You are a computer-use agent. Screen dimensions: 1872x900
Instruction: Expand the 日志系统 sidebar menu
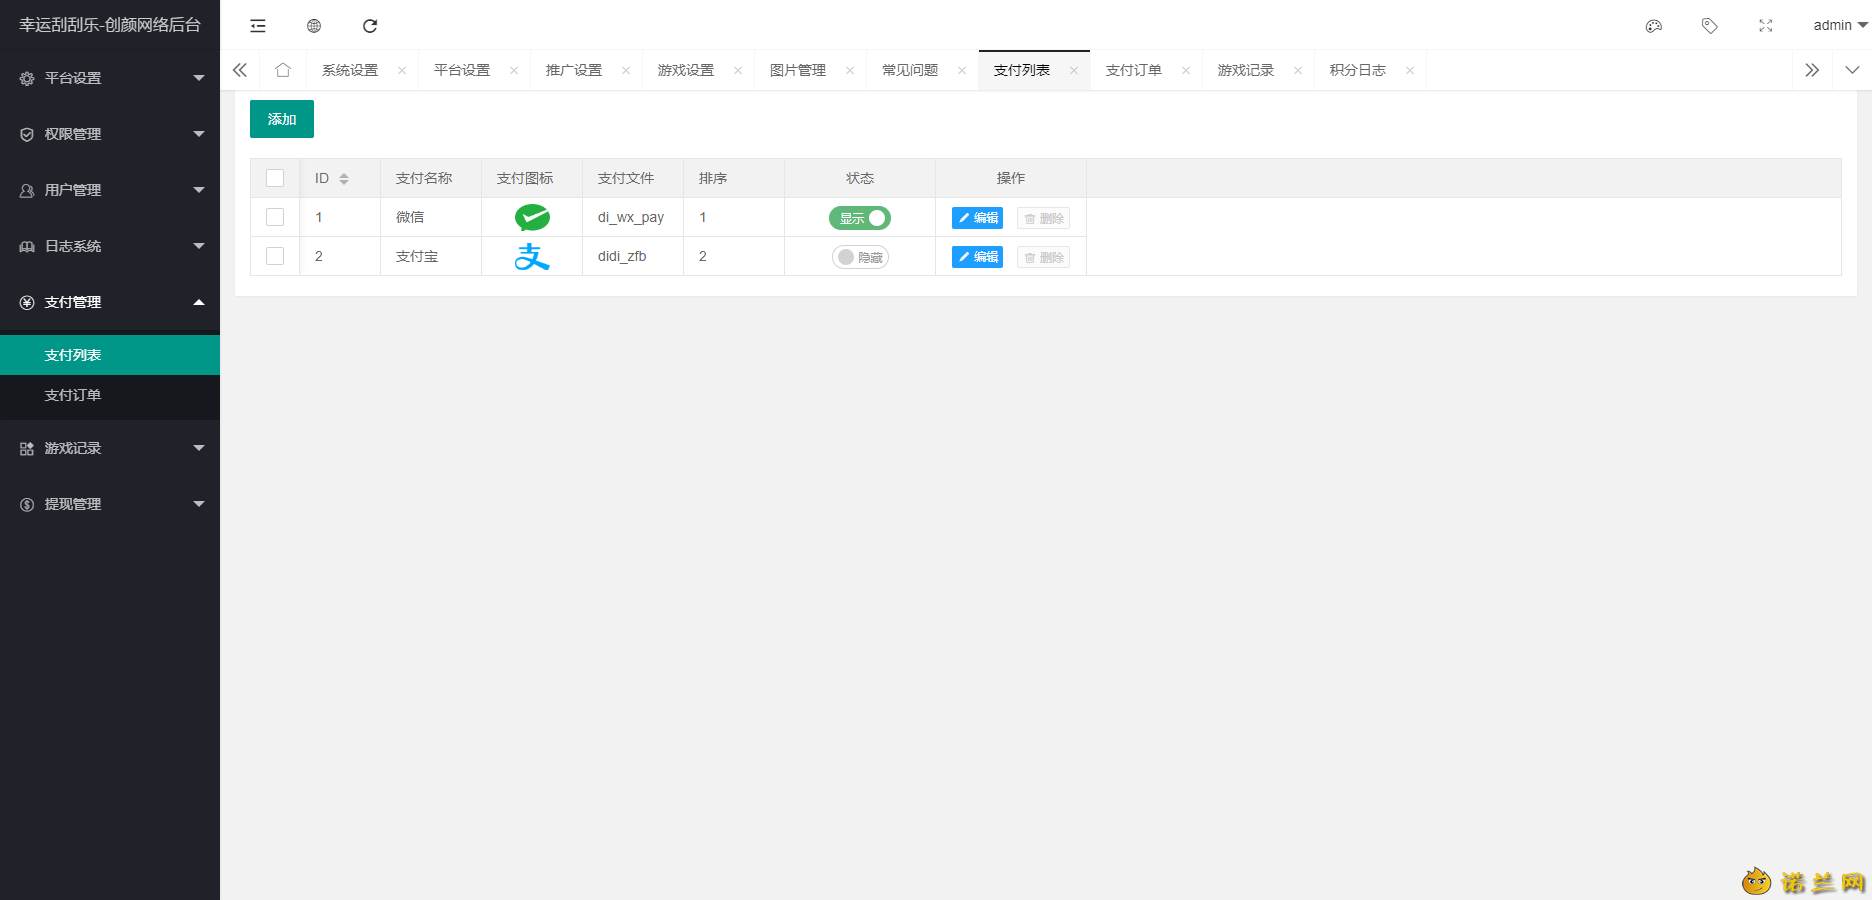click(110, 246)
